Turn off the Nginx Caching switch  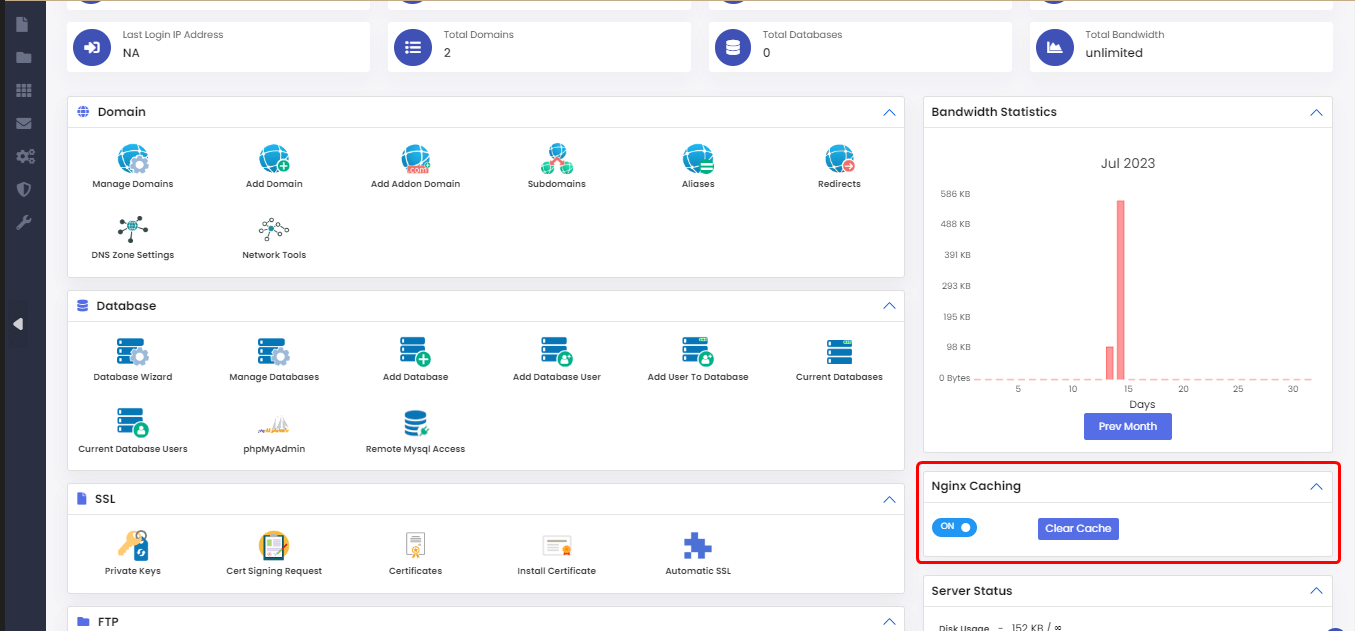[x=954, y=527]
